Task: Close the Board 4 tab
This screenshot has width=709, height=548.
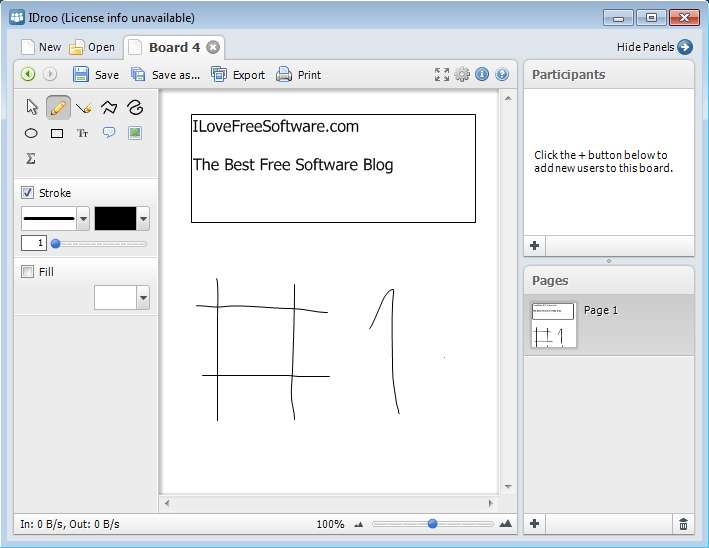Action: (x=213, y=47)
